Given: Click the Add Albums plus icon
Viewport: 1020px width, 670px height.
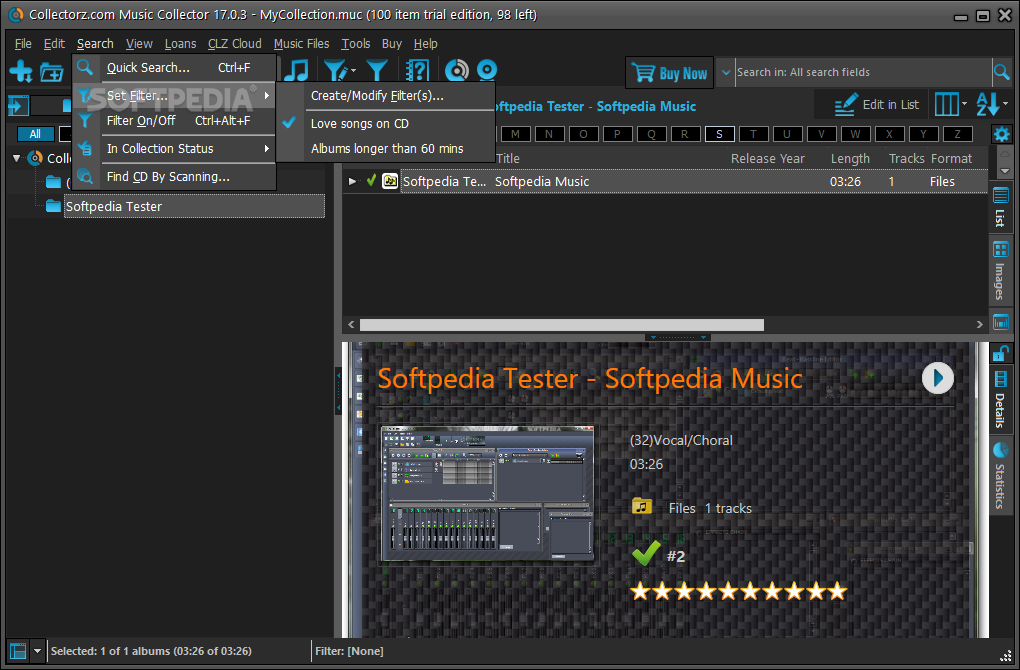Looking at the screenshot, I should (x=20, y=71).
